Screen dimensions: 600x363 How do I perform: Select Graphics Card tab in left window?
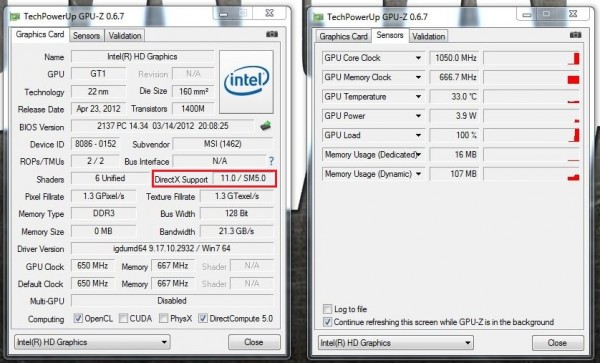(x=40, y=34)
